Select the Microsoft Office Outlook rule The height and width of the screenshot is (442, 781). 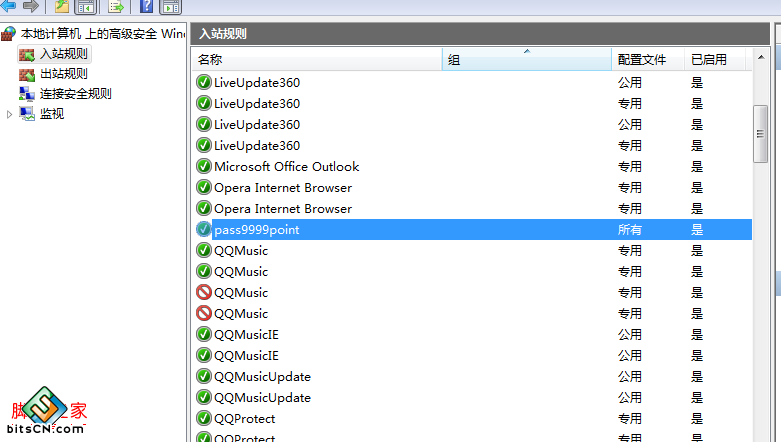tap(286, 166)
